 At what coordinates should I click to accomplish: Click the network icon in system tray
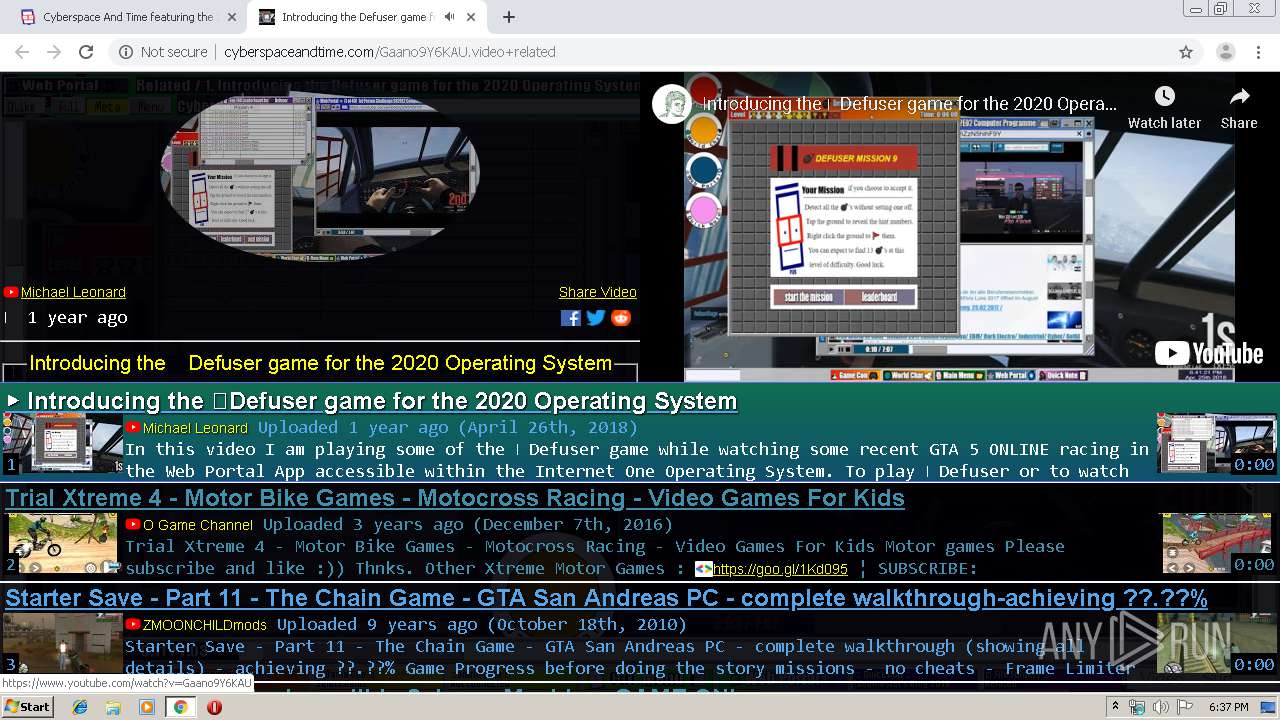1137,707
